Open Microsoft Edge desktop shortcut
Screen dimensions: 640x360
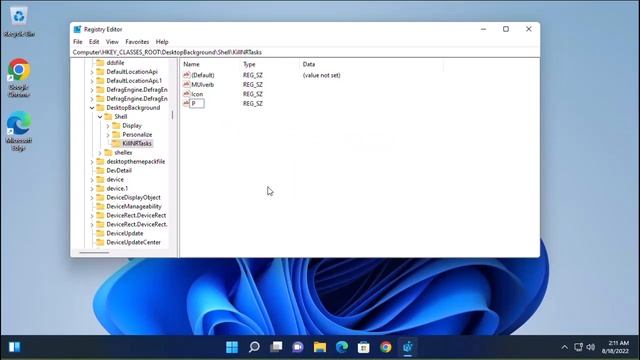(18, 131)
